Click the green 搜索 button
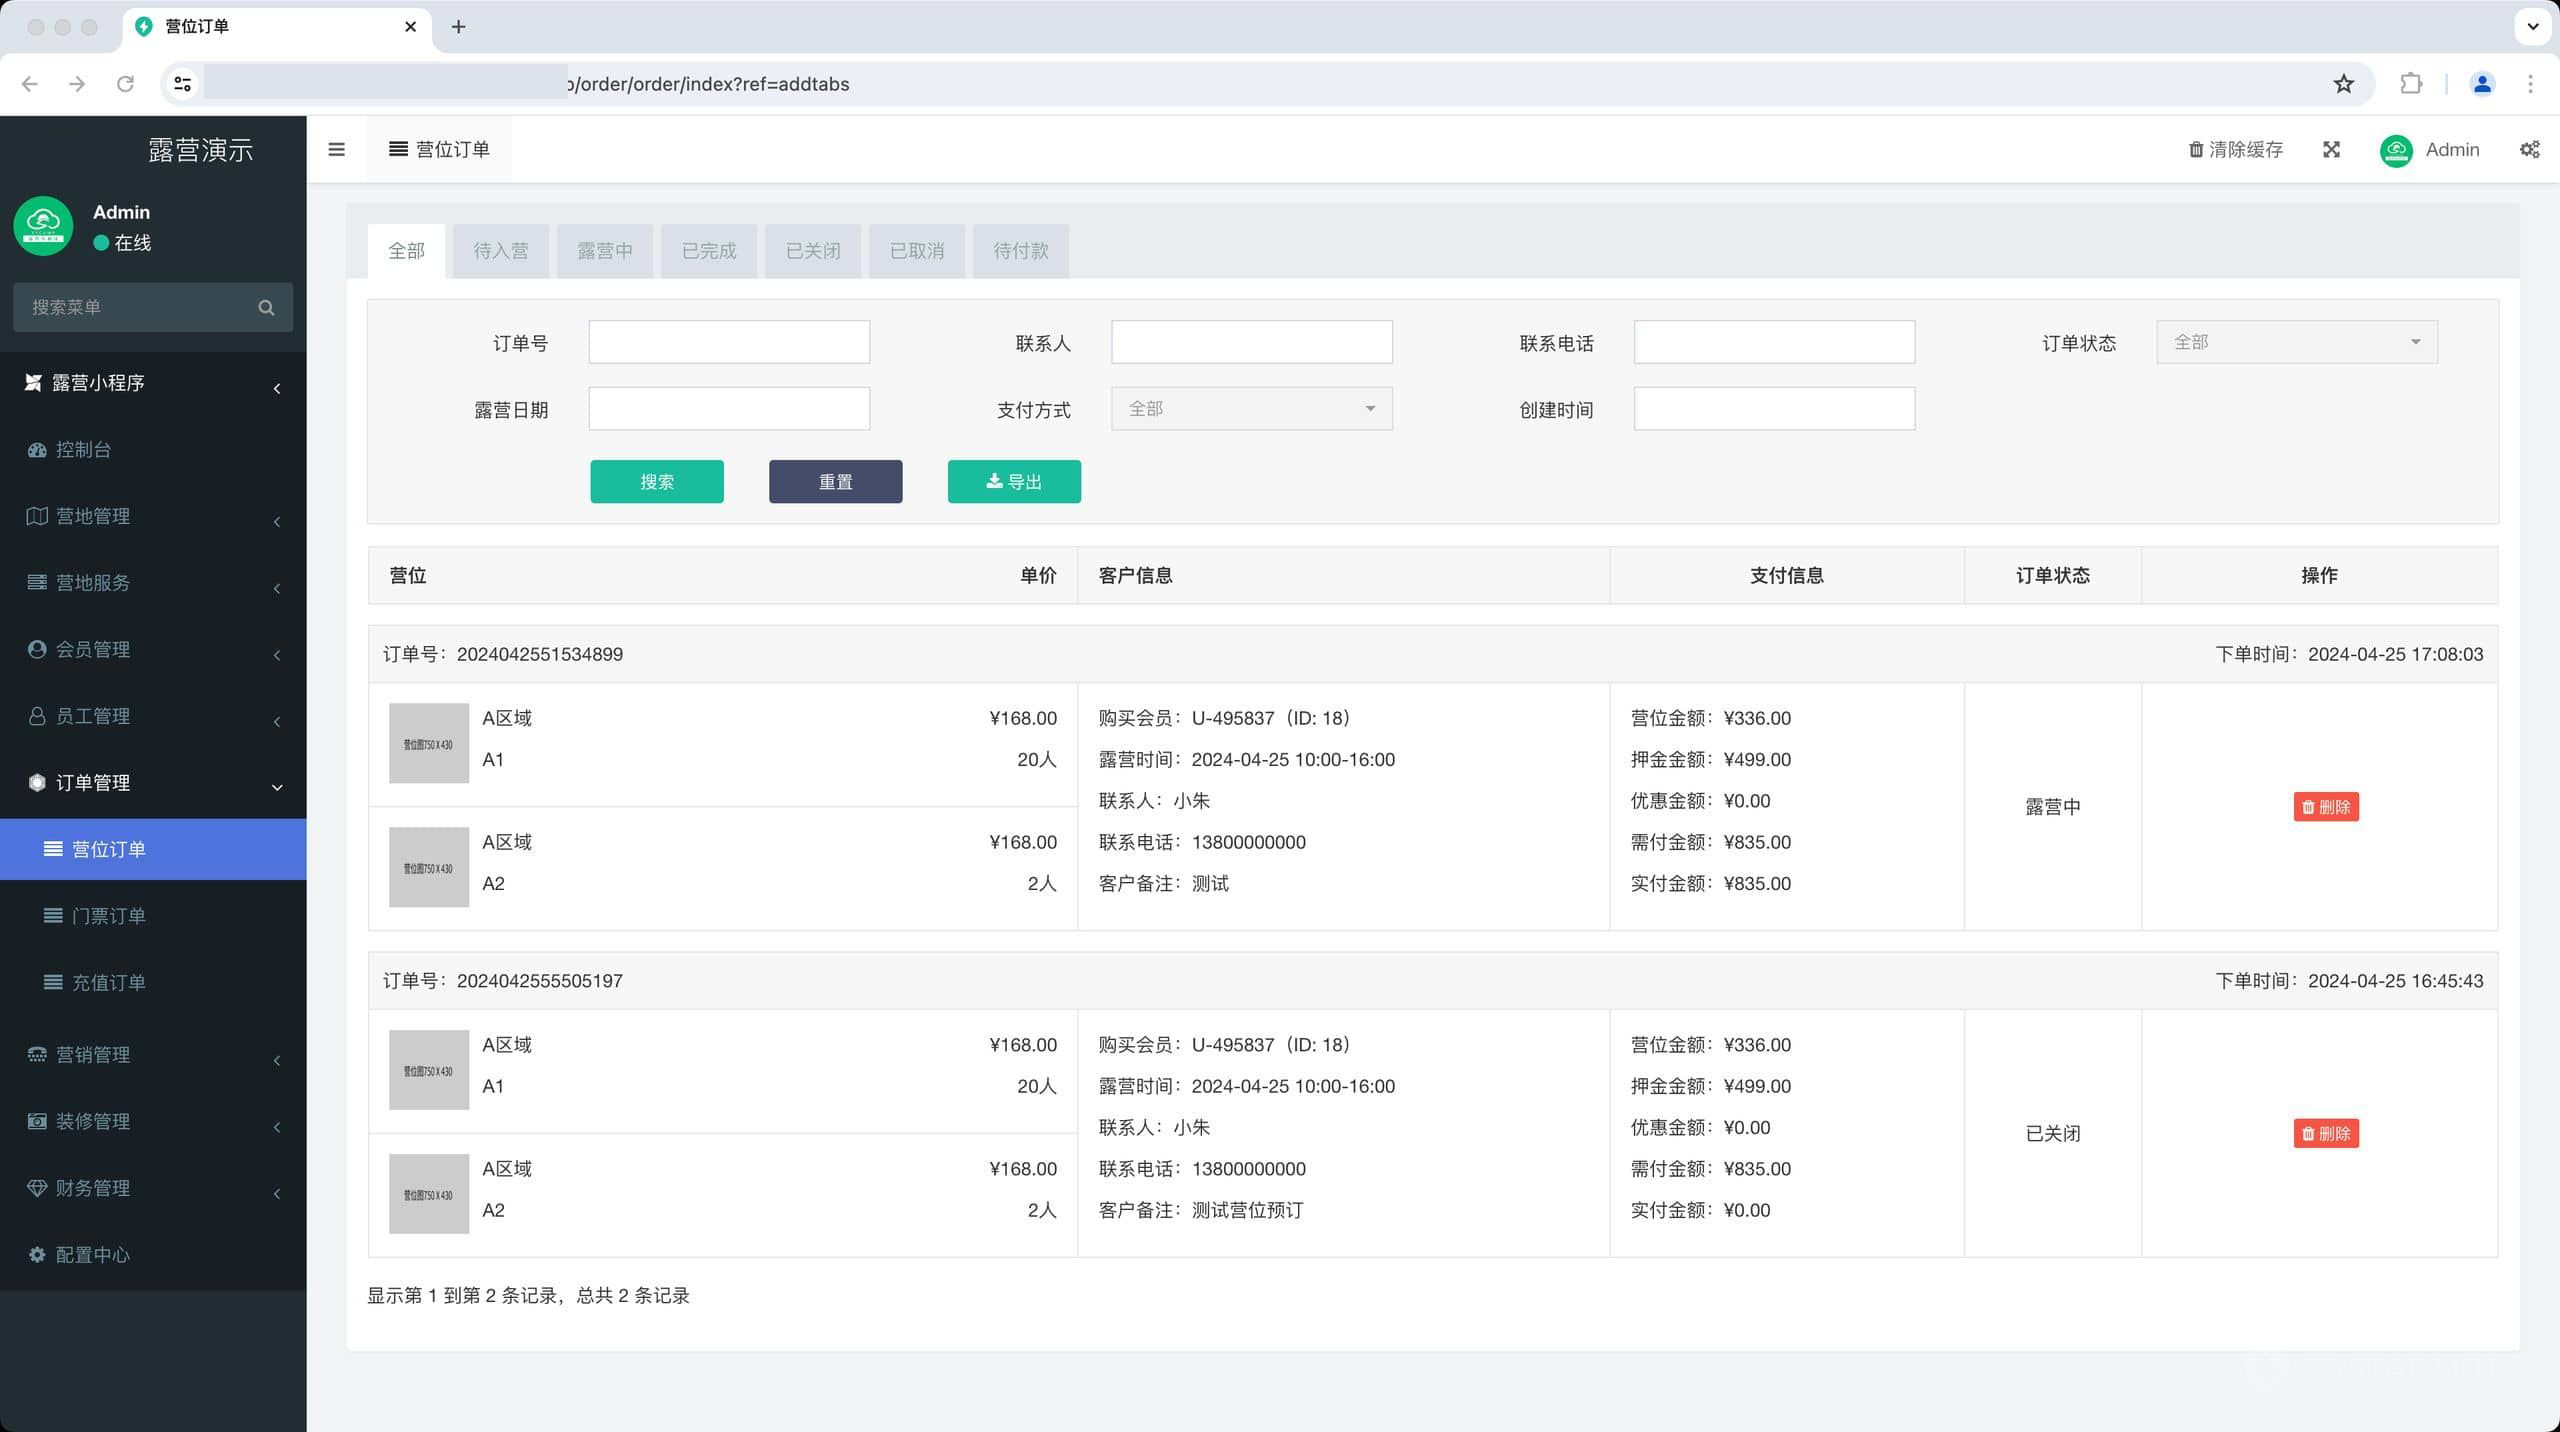The height and width of the screenshot is (1432, 2560). click(656, 482)
